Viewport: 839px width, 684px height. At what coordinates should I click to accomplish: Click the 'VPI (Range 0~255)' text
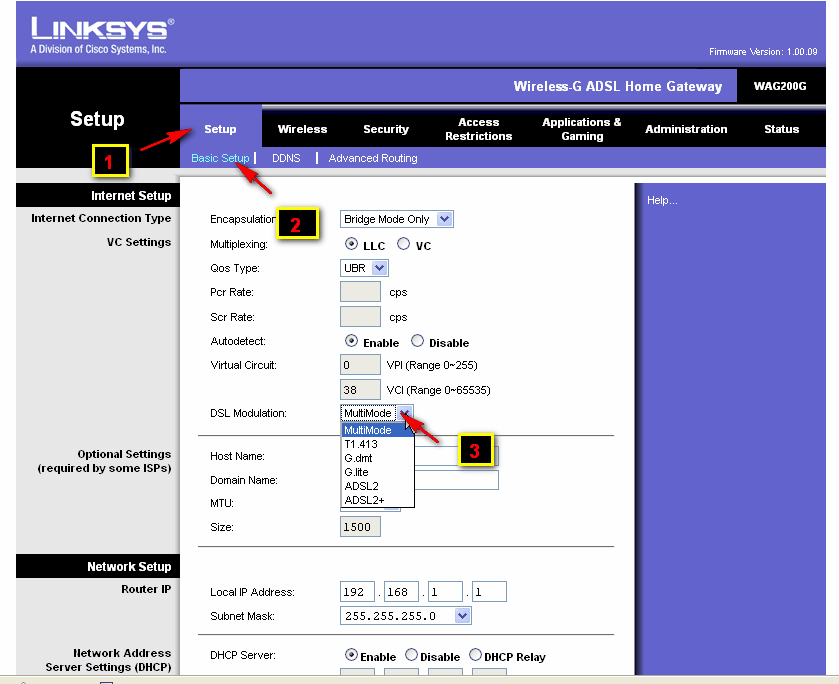[432, 365]
